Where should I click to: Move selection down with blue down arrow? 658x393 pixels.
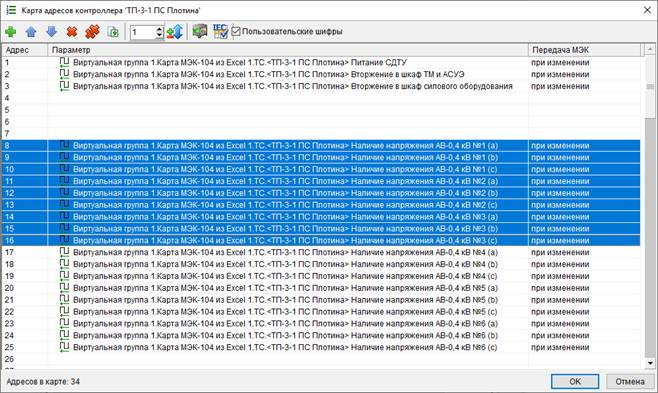[51, 31]
